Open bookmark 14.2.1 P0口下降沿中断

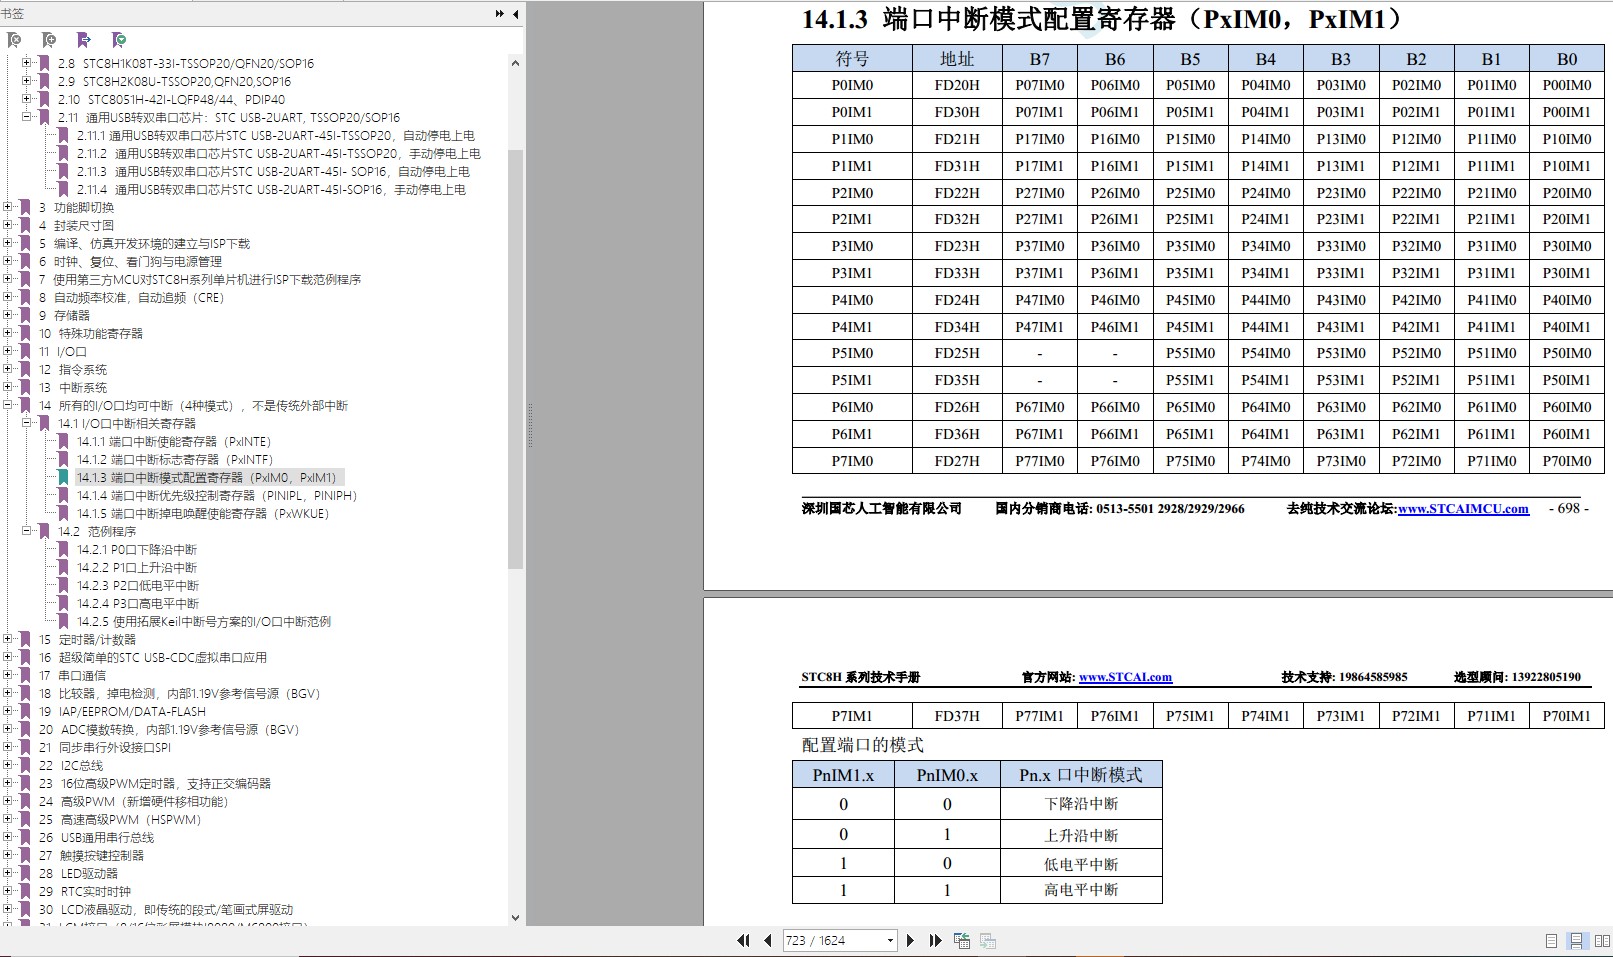pos(137,549)
